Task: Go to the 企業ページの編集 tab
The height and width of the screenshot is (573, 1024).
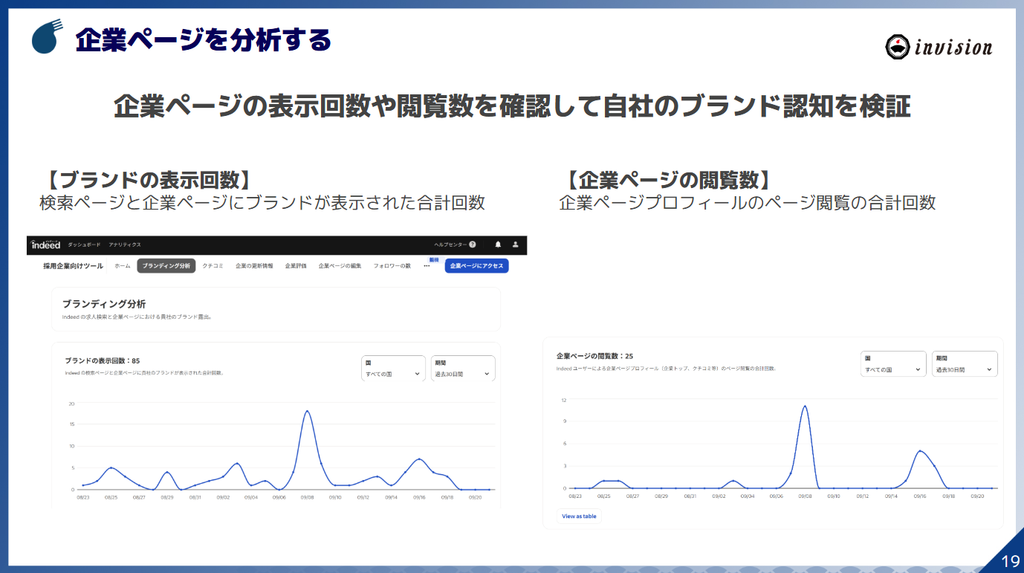Action: 340,266
